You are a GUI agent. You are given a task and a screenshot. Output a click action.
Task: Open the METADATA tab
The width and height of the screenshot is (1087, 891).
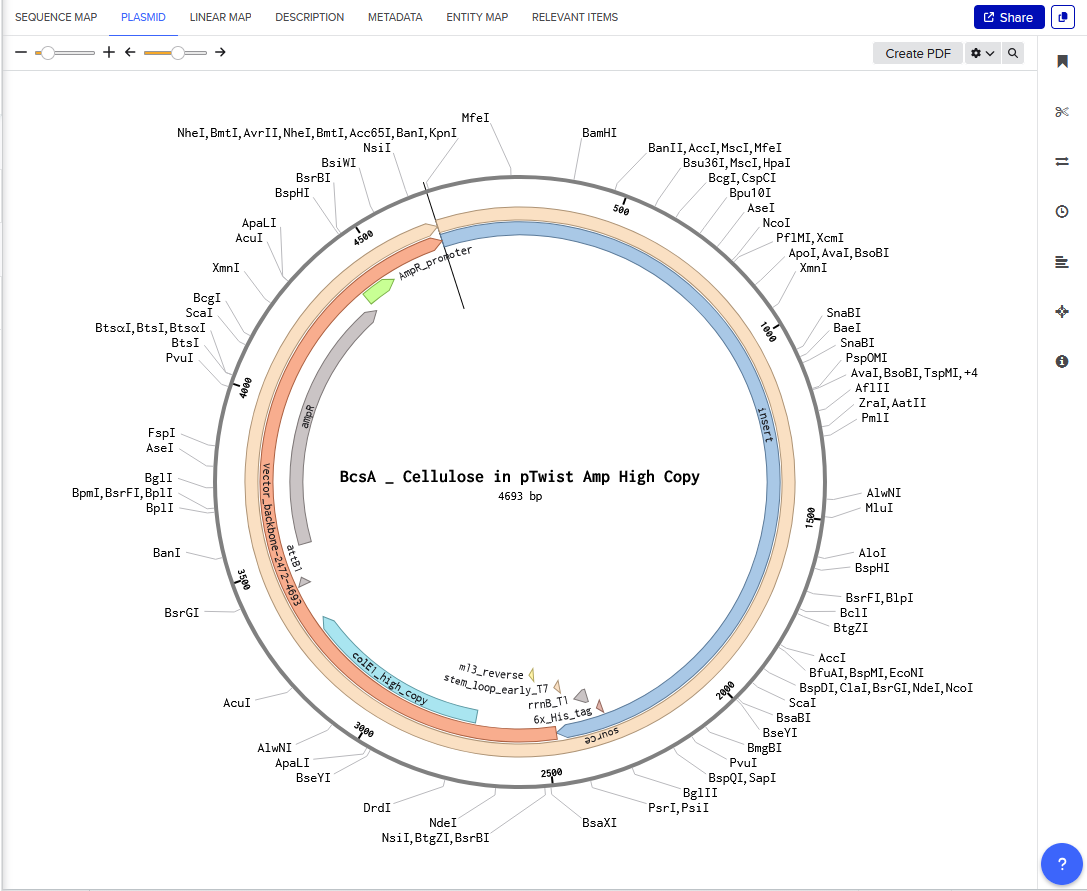pos(395,17)
